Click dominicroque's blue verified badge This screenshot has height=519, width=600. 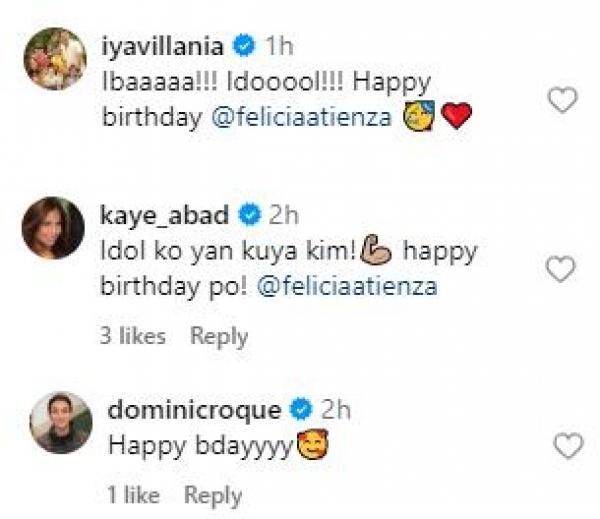click(x=298, y=408)
